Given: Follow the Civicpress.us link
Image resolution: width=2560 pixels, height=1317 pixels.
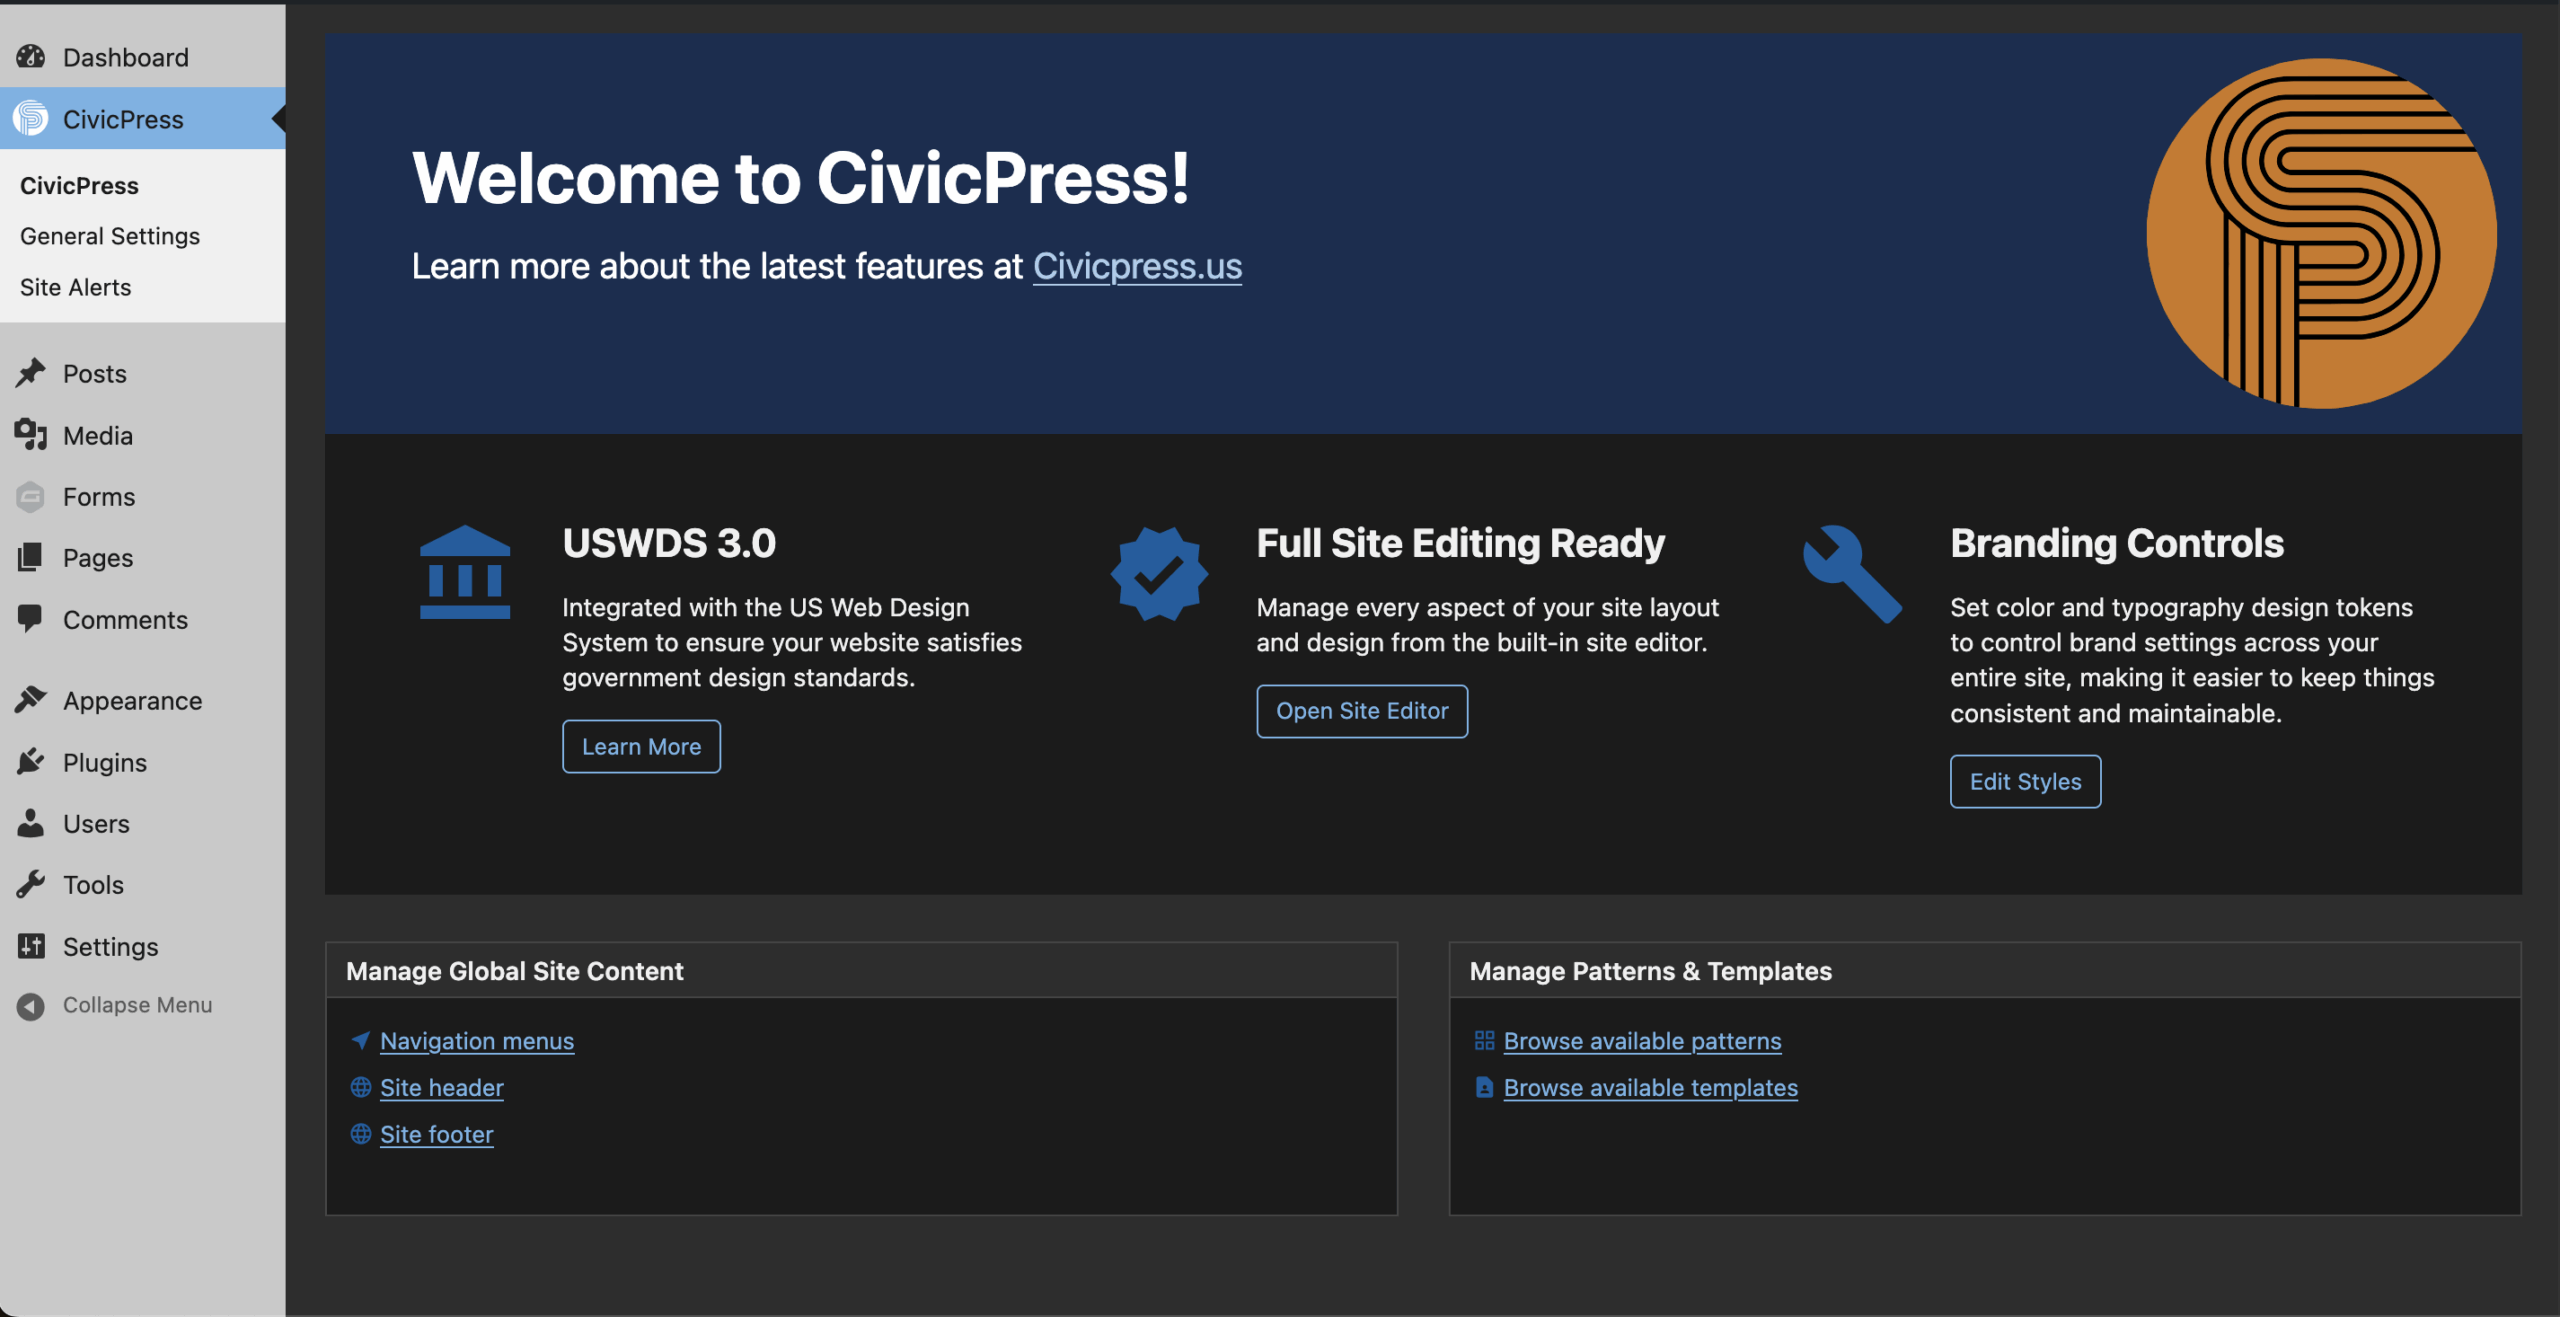Looking at the screenshot, I should coord(1137,266).
